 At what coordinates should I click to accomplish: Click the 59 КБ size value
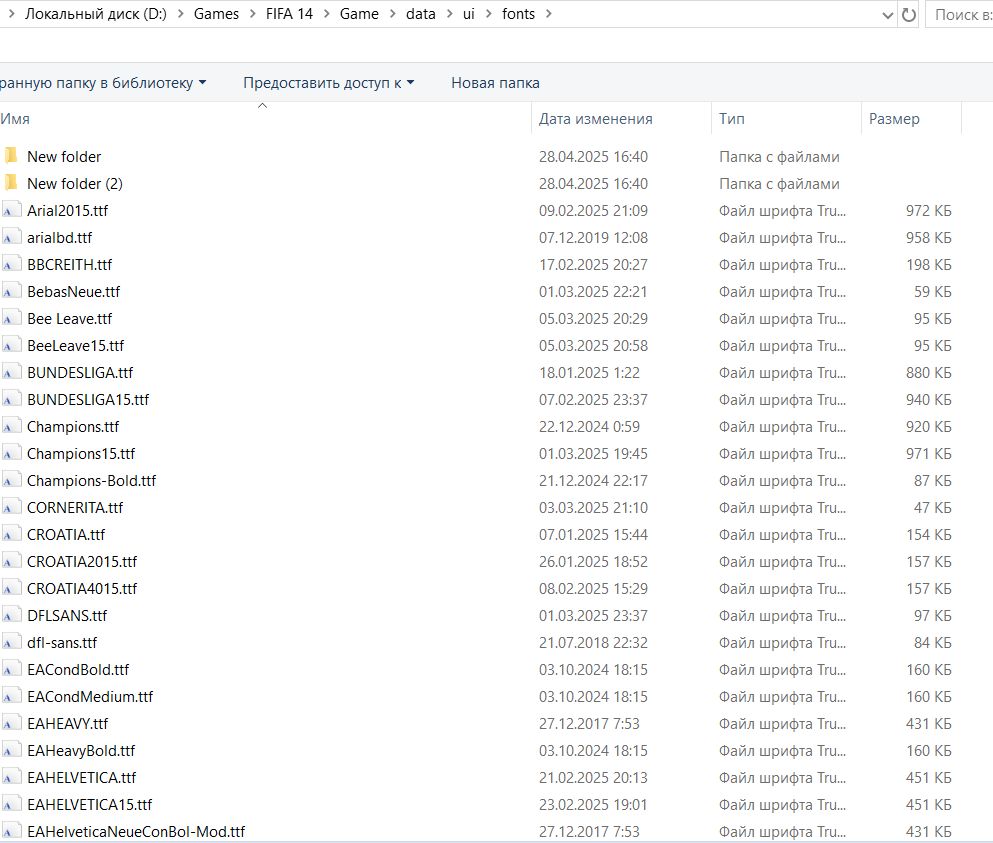click(x=932, y=291)
